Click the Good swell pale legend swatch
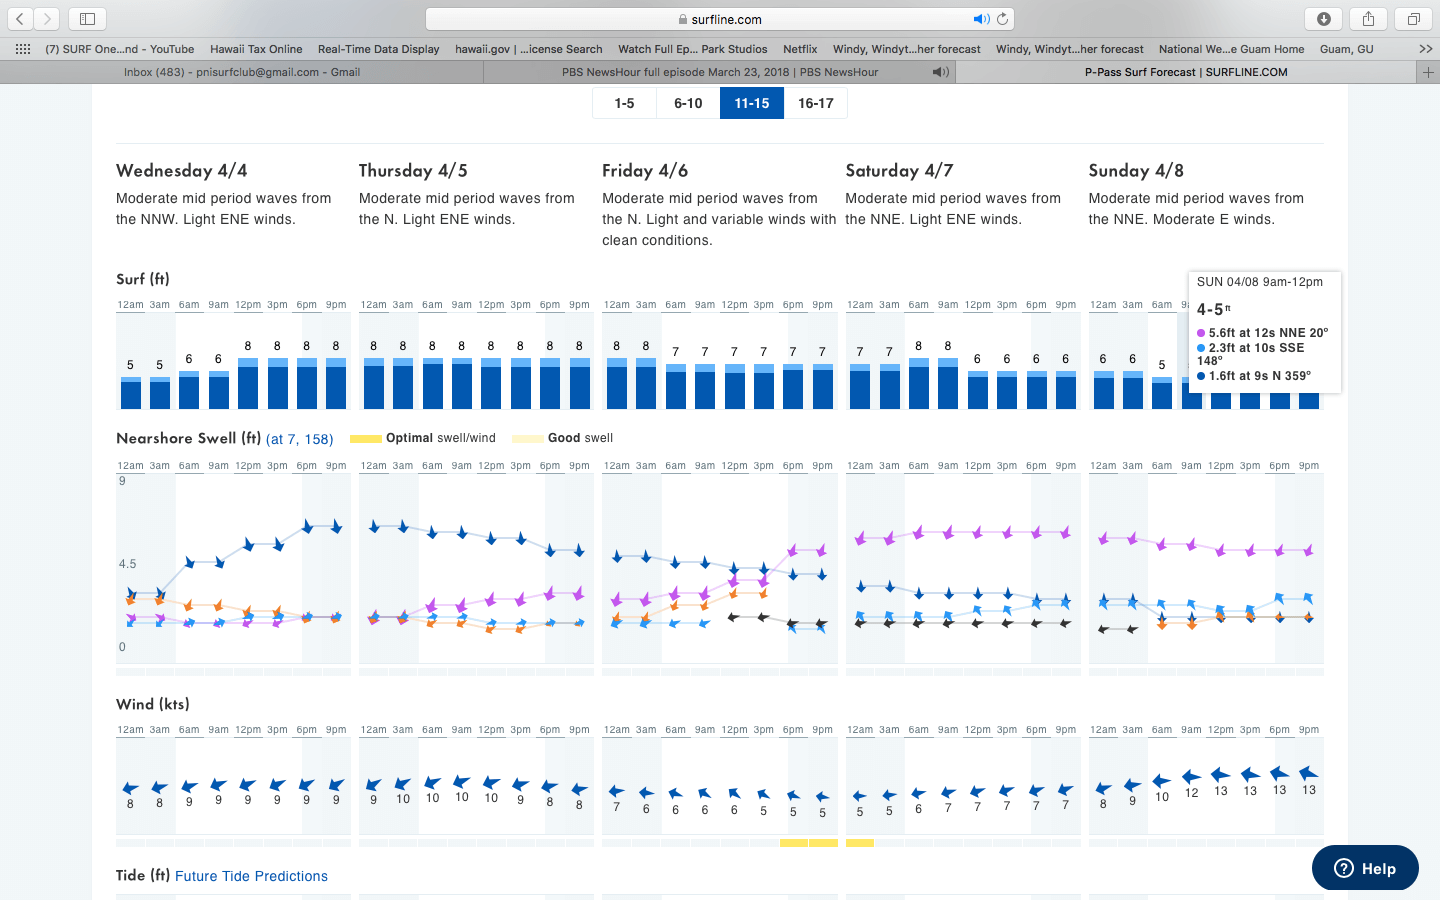This screenshot has height=900, width=1440. click(527, 438)
